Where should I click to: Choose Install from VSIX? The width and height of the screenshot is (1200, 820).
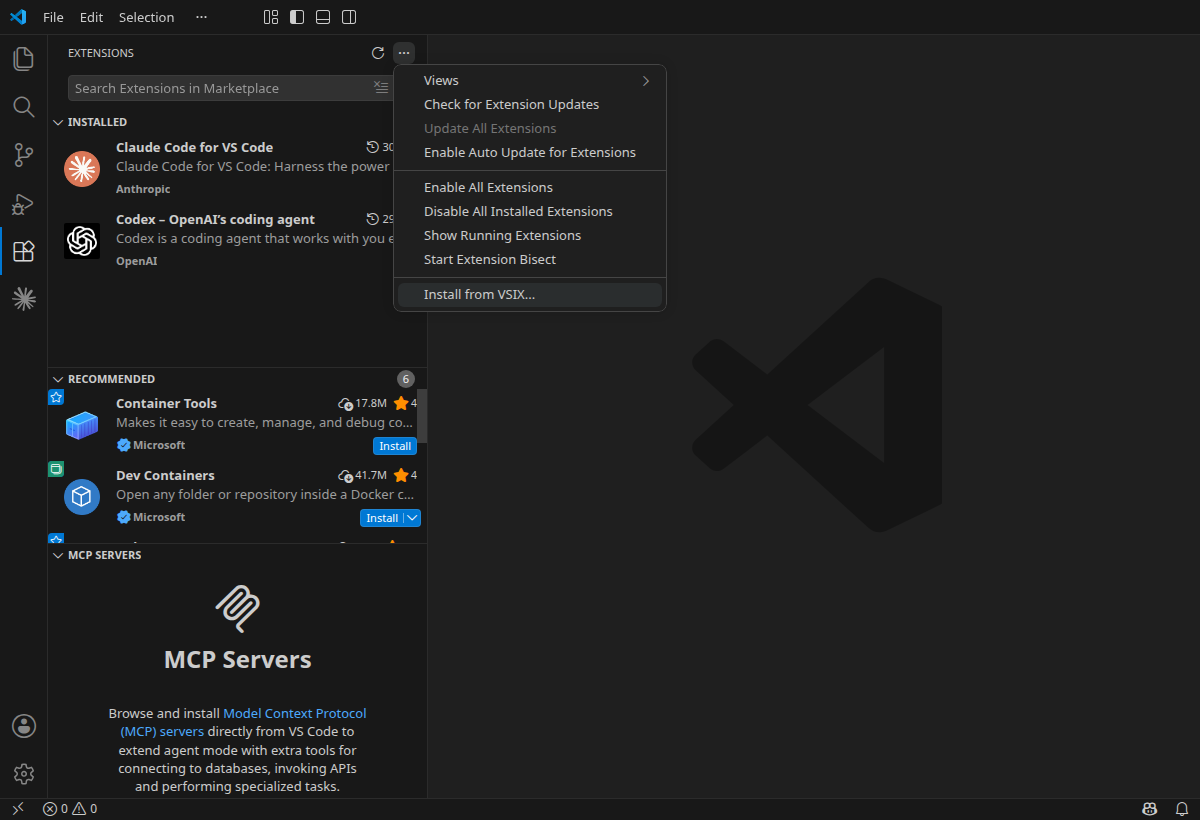[x=530, y=295]
